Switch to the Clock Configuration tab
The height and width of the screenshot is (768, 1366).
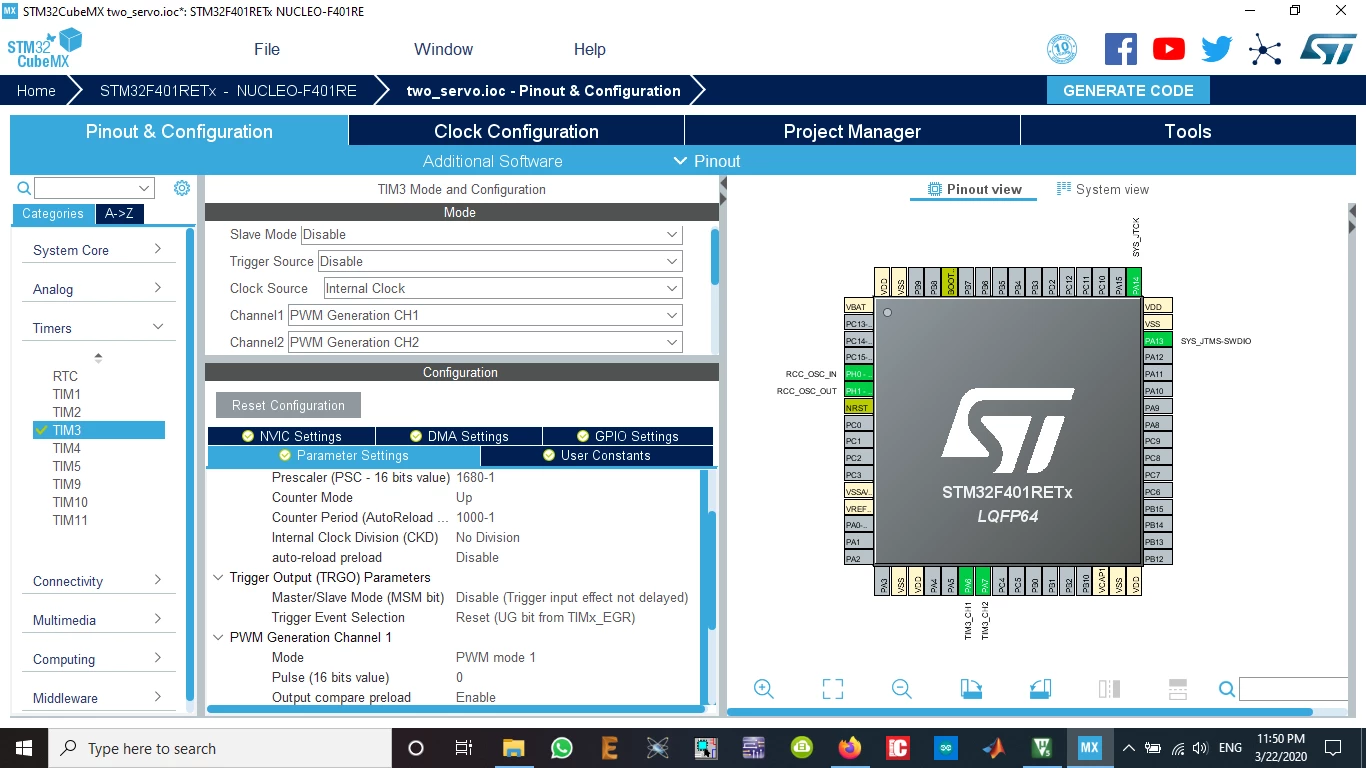coord(516,131)
